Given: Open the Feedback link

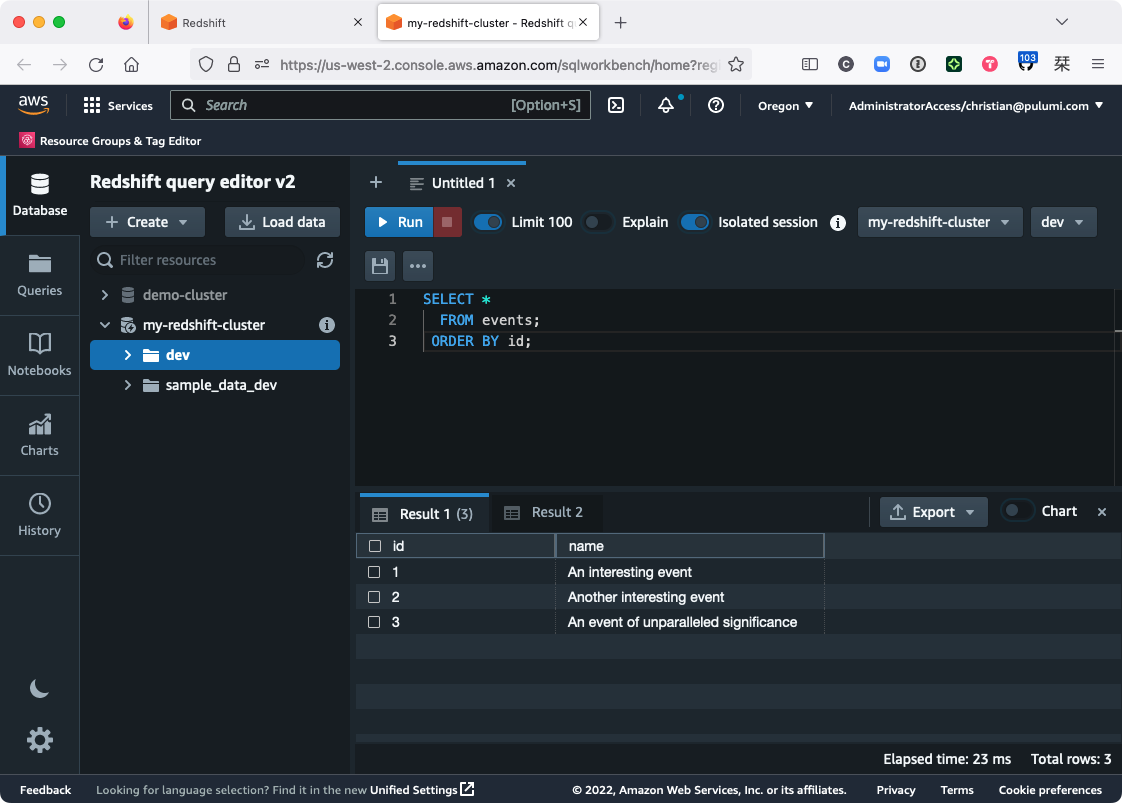Looking at the screenshot, I should point(45,789).
